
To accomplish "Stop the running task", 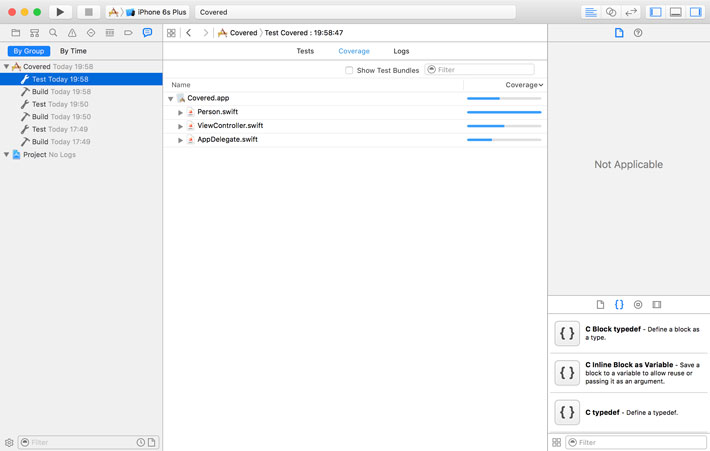I will coord(89,12).
